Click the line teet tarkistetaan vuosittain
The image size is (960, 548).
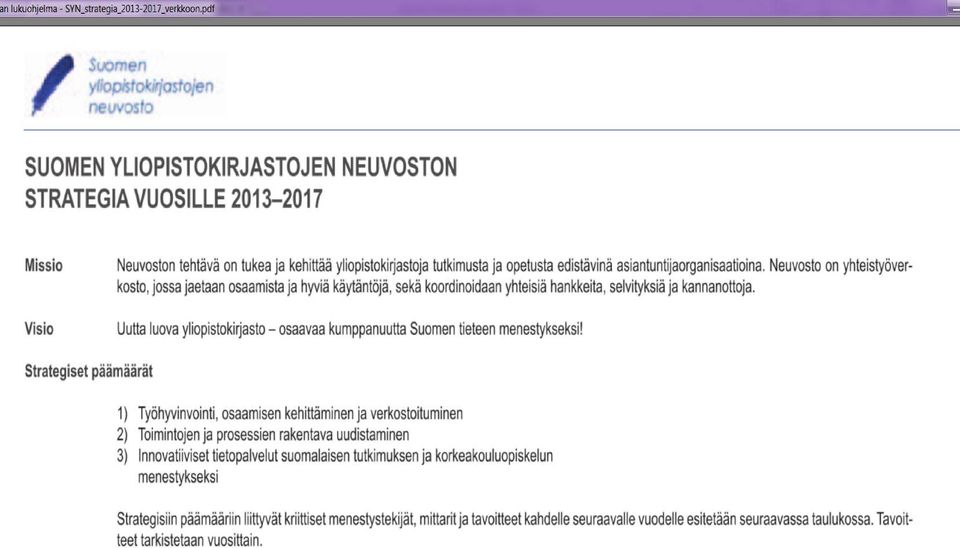click(x=189, y=540)
